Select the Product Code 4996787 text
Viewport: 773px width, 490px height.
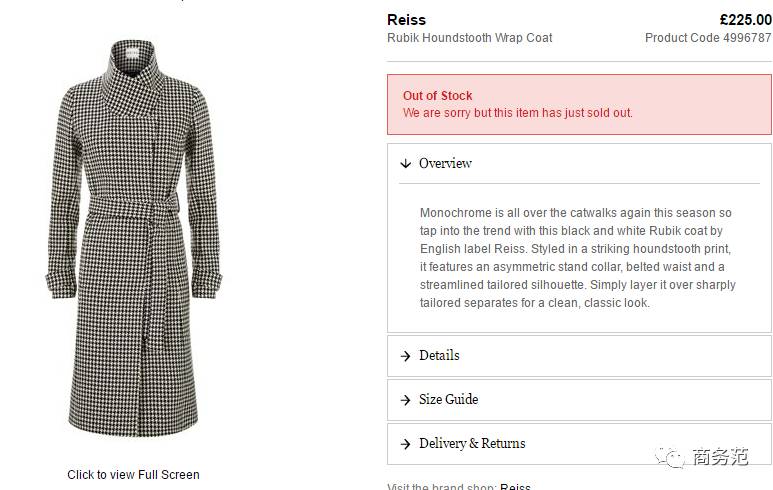click(708, 38)
